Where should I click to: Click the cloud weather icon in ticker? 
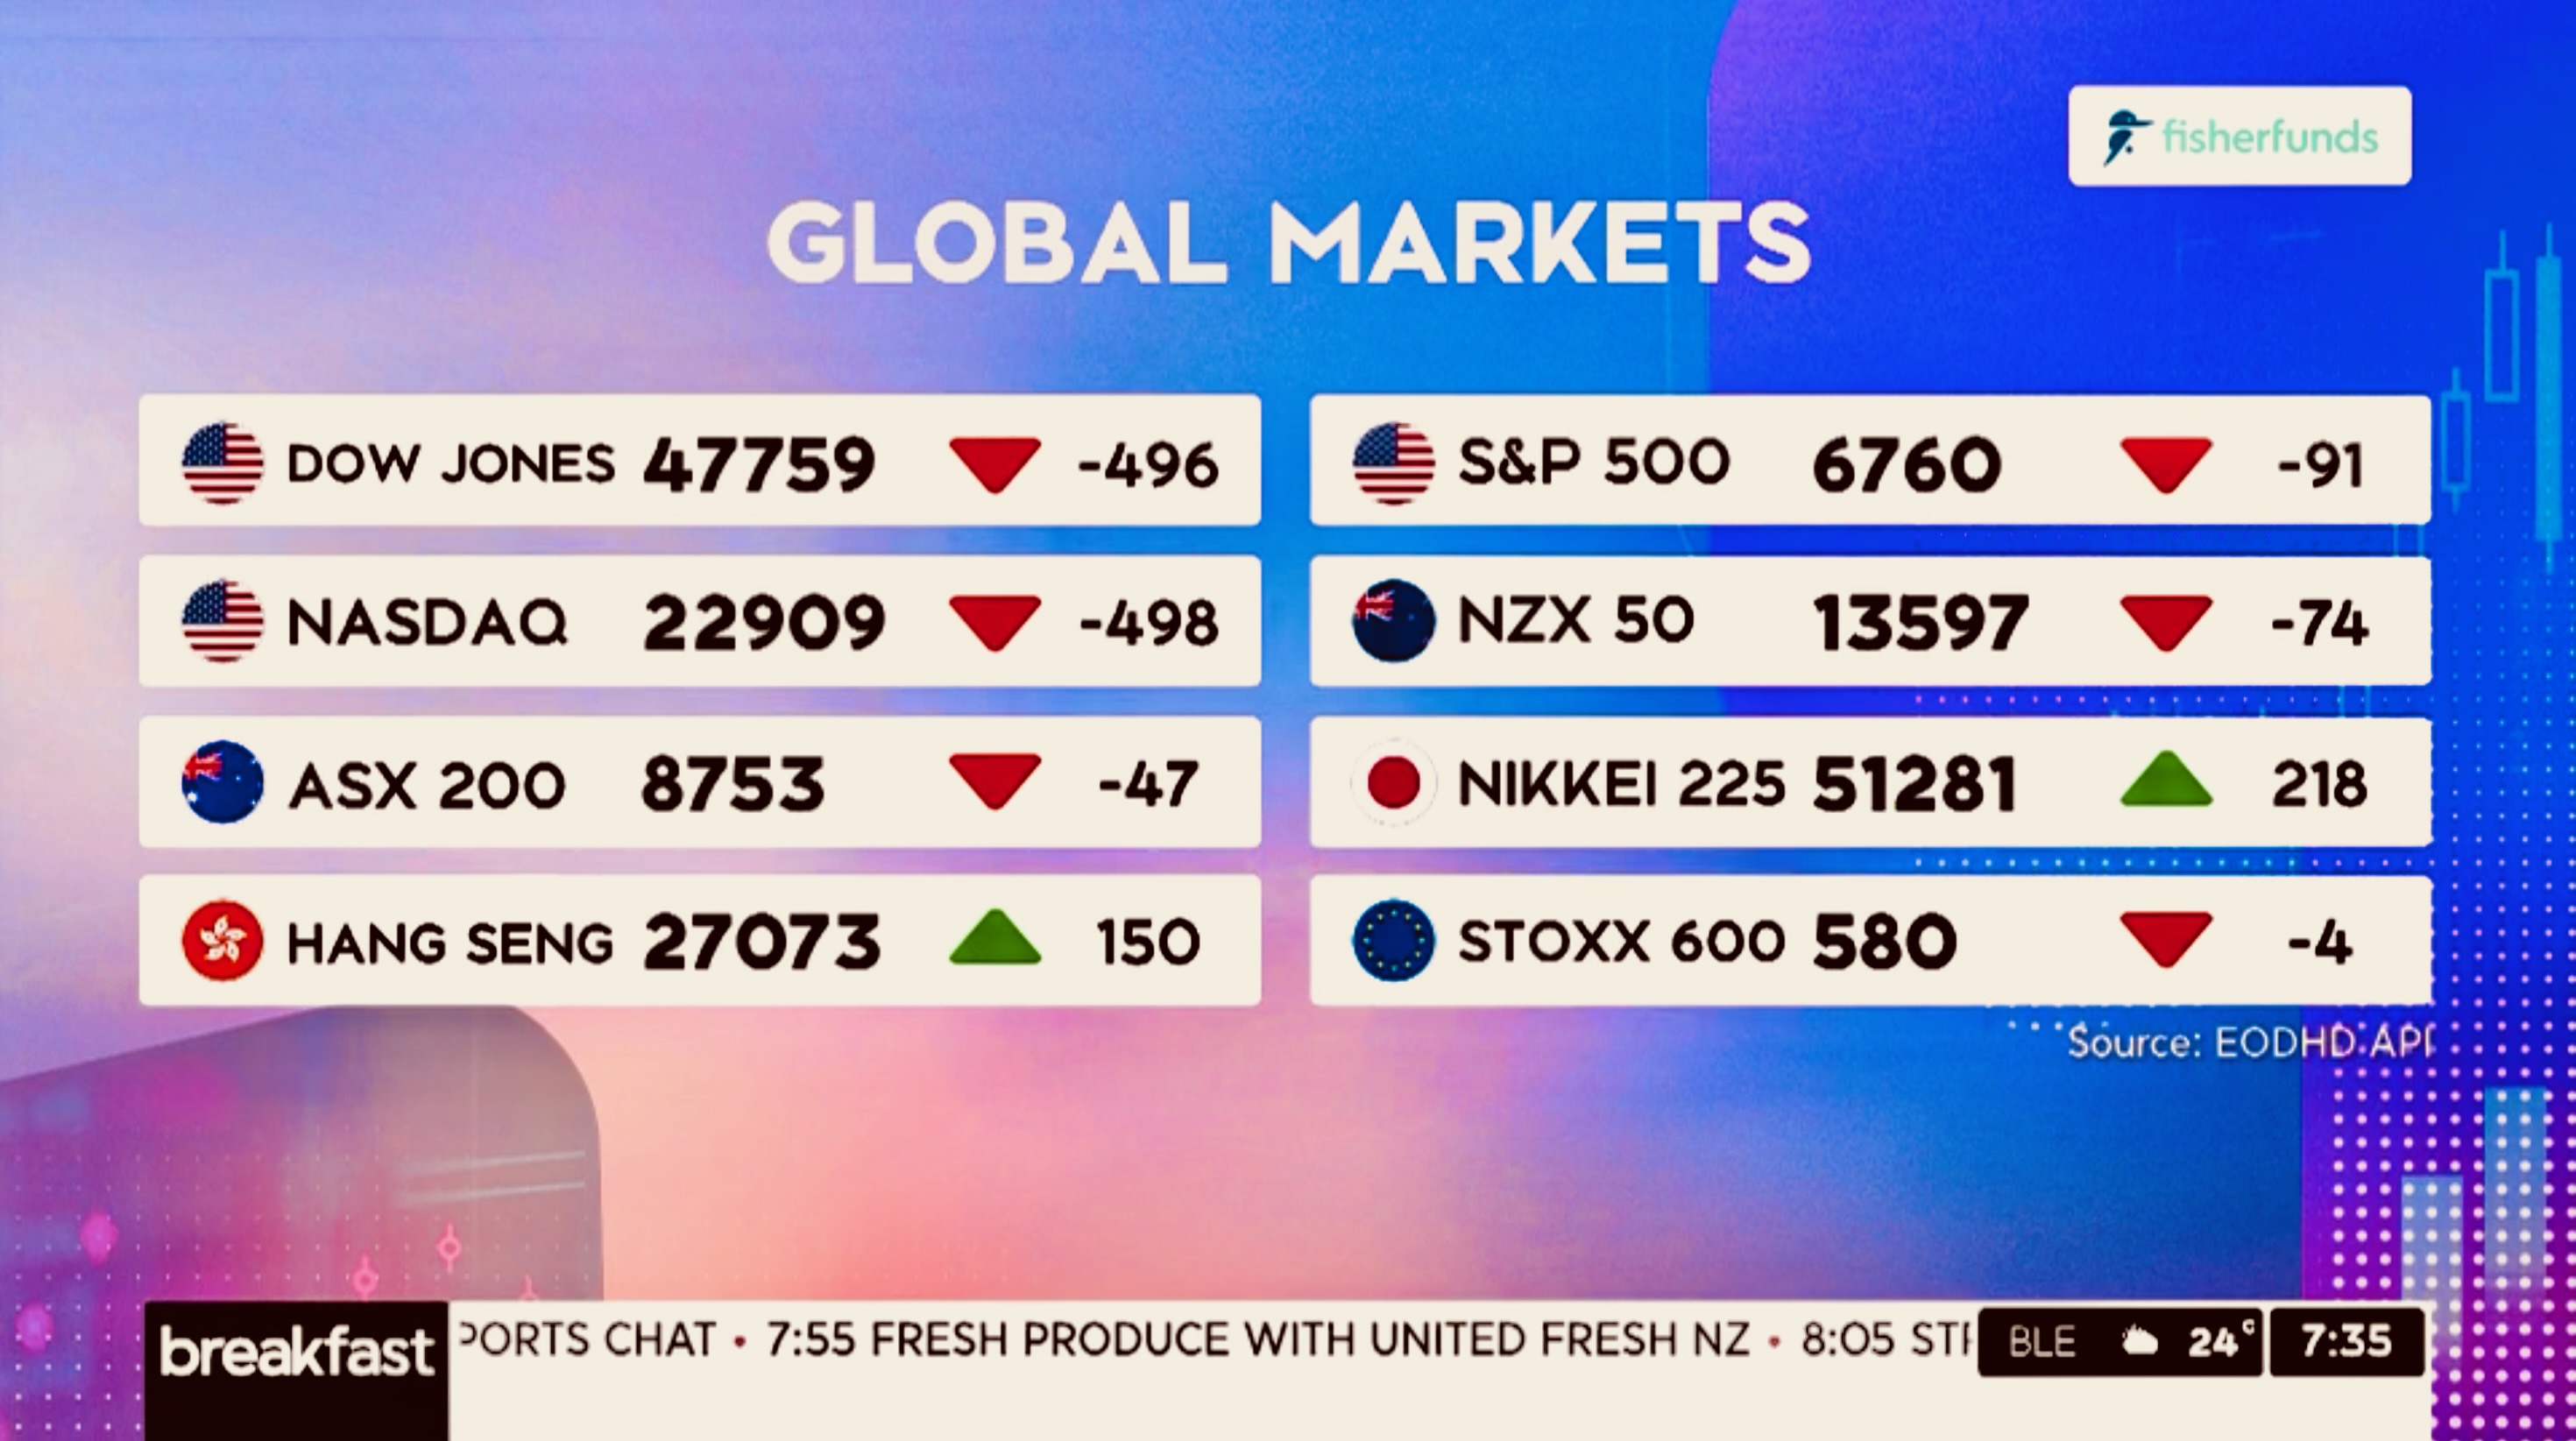[2138, 1341]
